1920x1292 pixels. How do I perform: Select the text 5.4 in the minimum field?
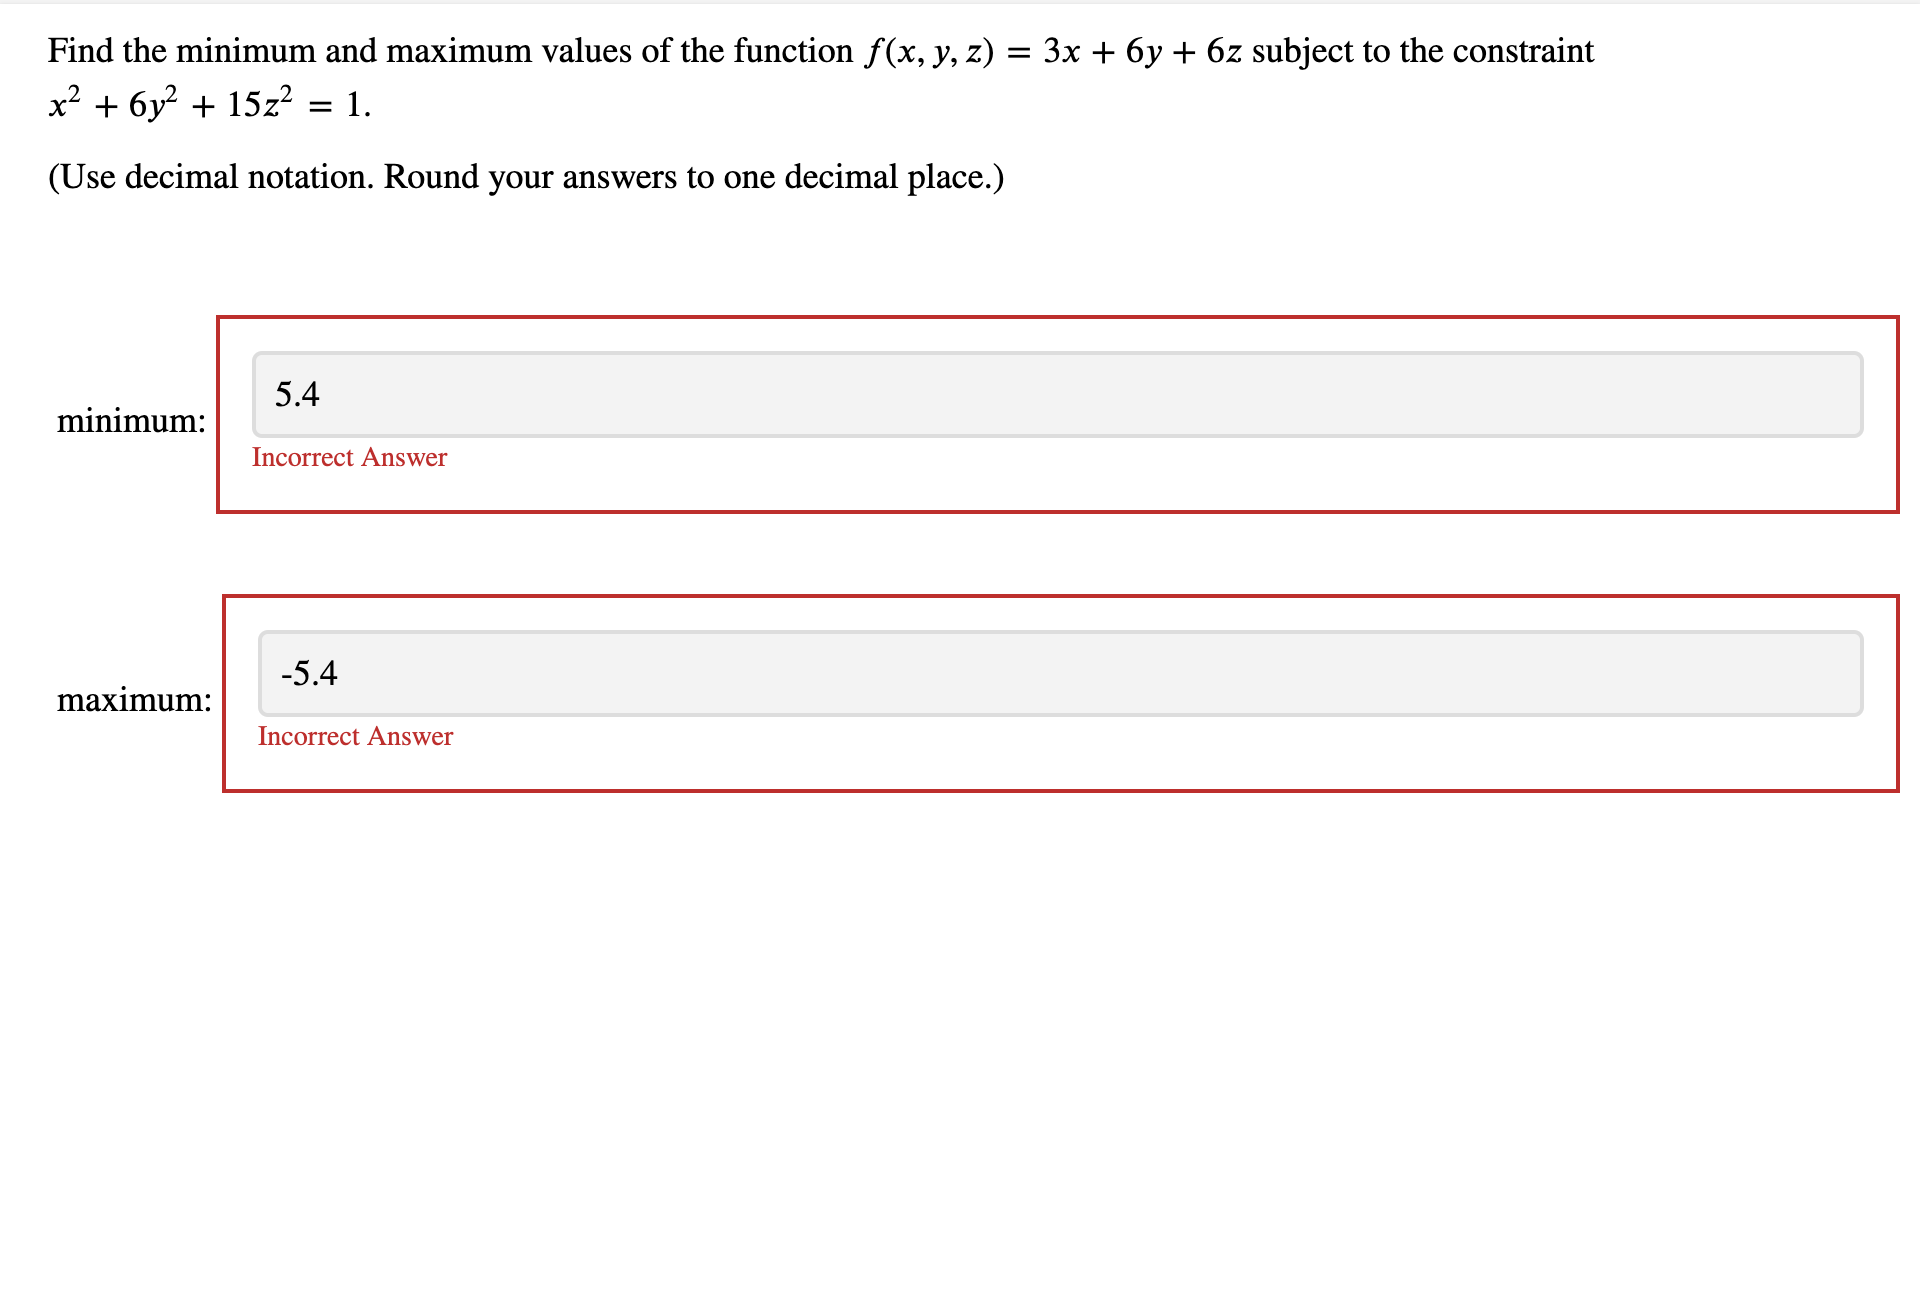(296, 393)
